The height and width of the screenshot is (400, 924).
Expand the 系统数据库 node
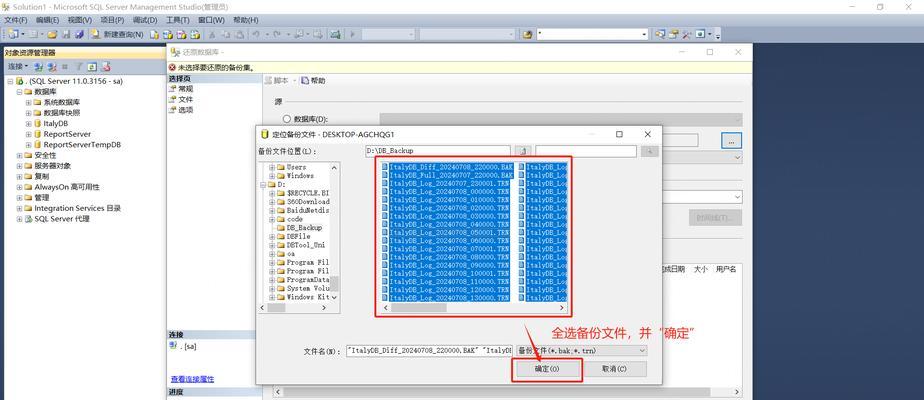coord(28,103)
